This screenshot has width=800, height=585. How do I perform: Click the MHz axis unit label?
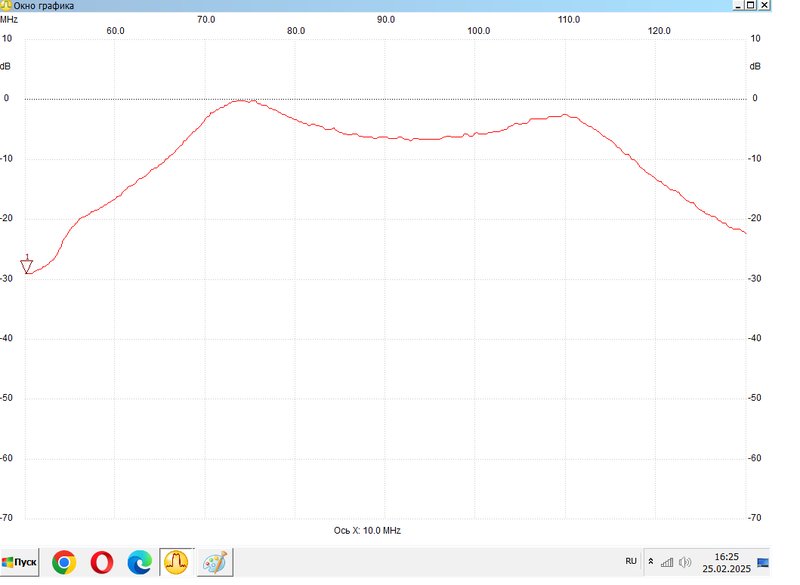click(9, 19)
